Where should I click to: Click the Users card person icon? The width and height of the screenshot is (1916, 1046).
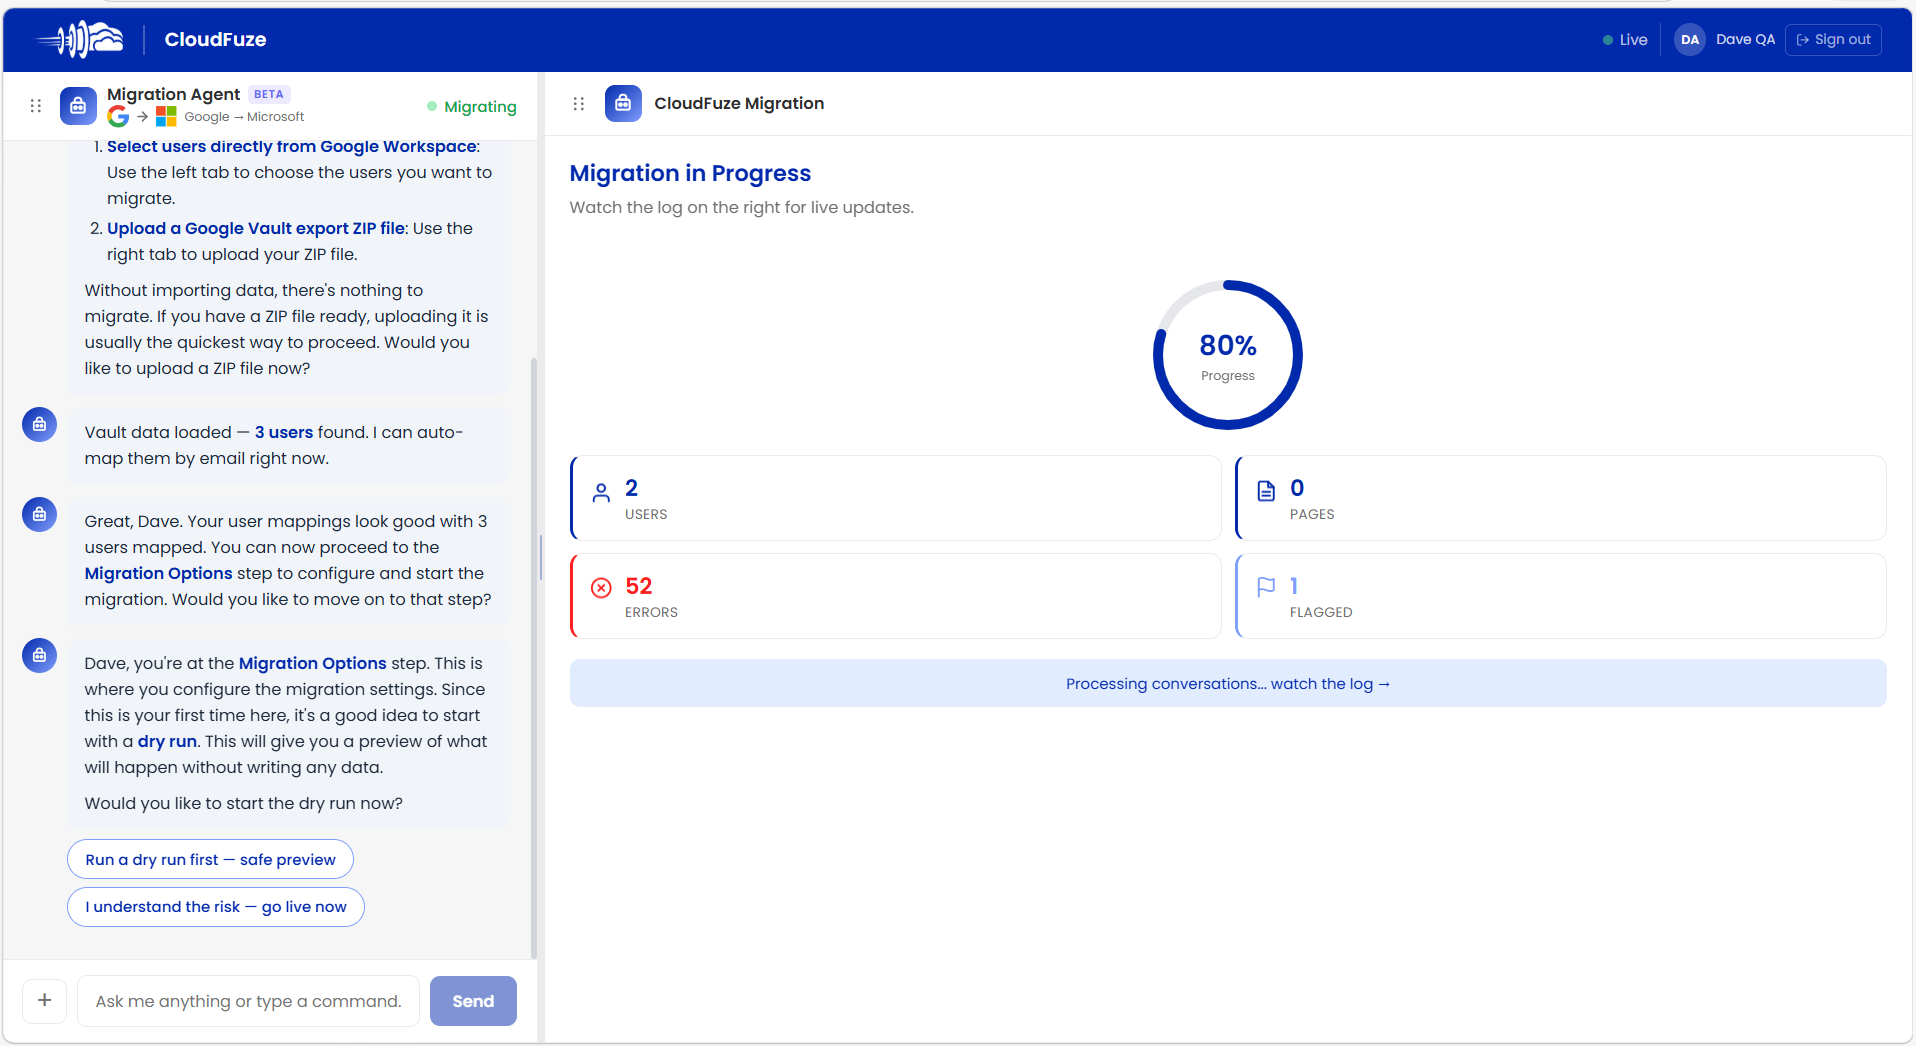601,493
